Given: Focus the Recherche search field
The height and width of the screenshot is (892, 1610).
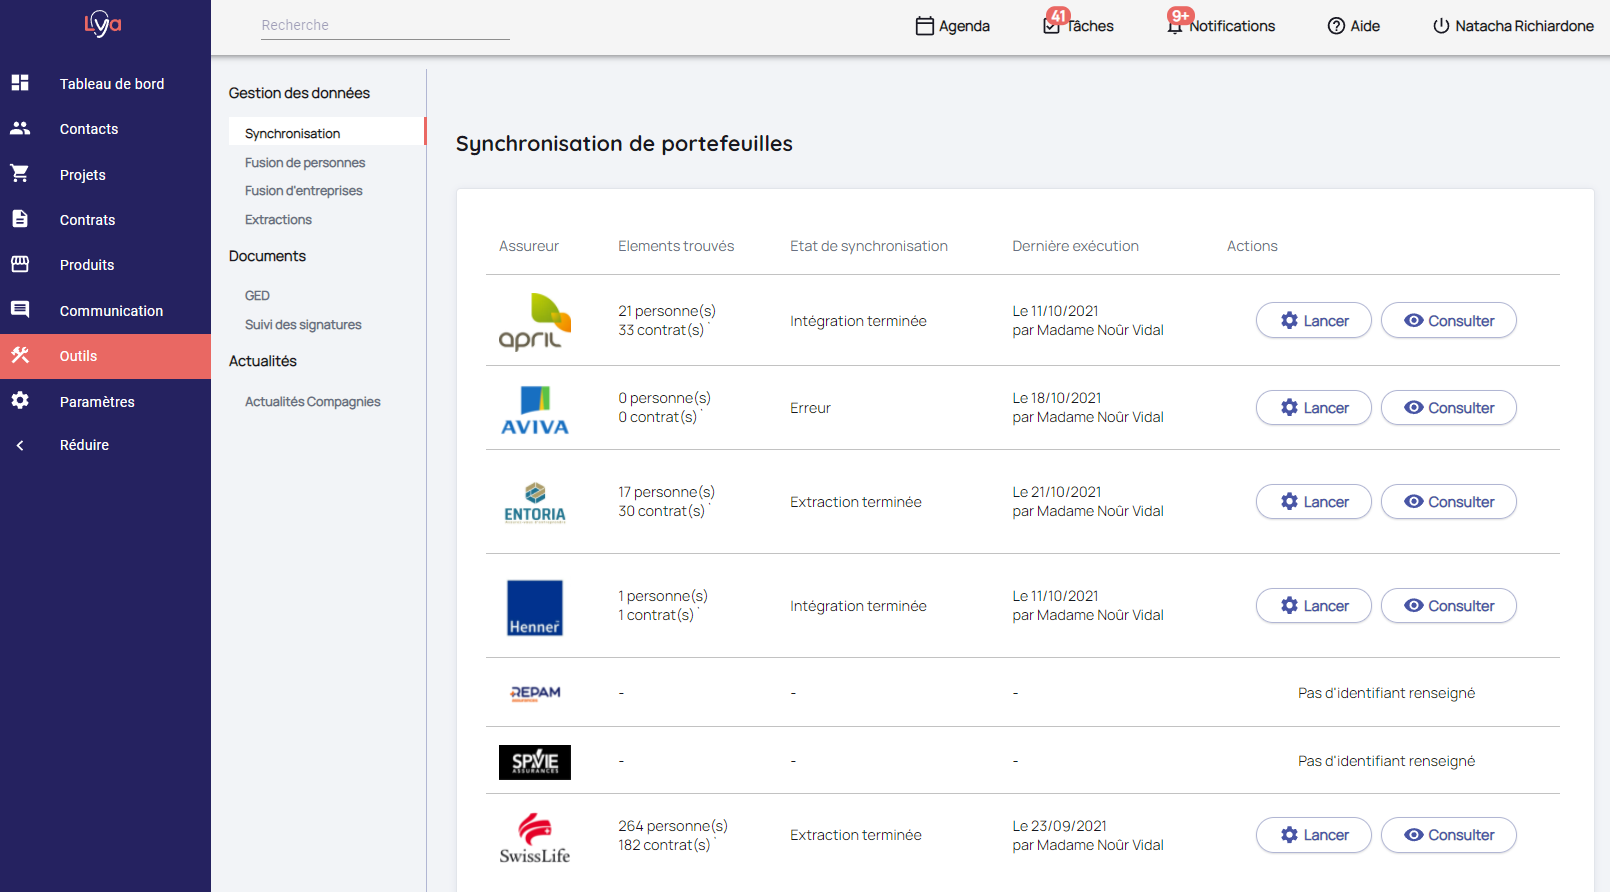Looking at the screenshot, I should tap(385, 25).
